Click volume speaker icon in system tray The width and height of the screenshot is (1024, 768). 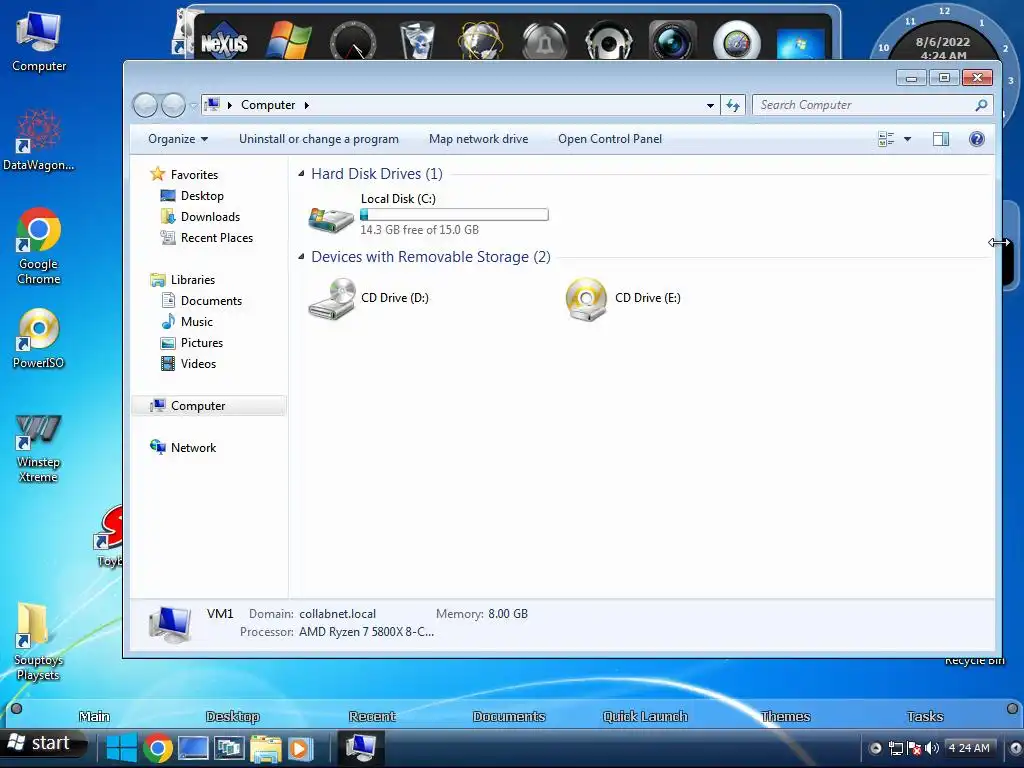[932, 748]
